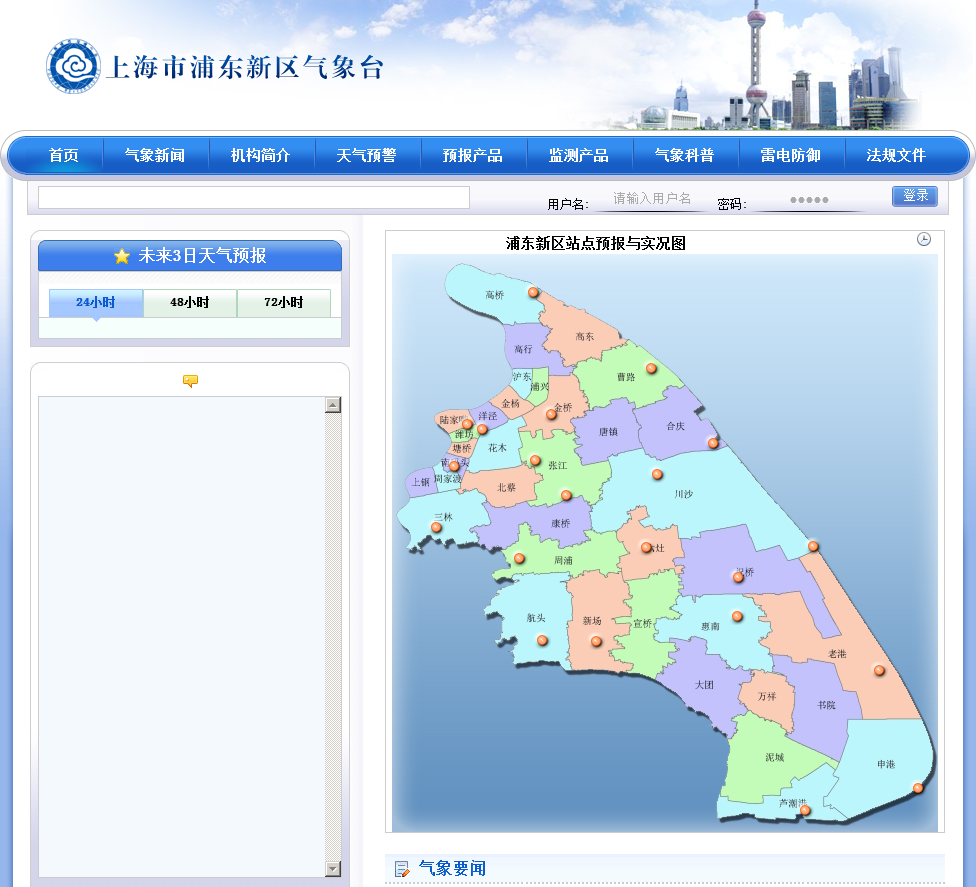The image size is (976, 887).
Task: Switch to the 24小时 forecast tab
Action: (96, 303)
